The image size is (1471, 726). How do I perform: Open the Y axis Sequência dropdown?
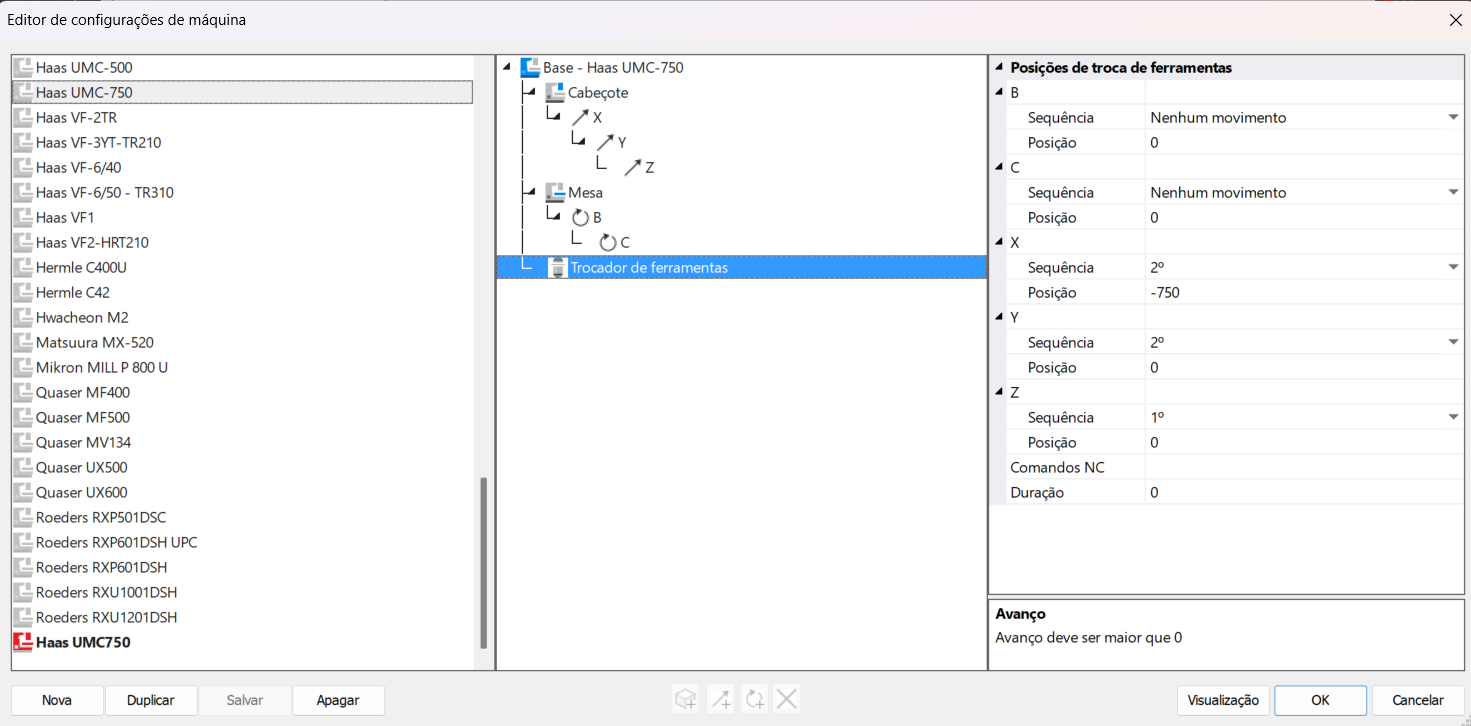coord(1453,342)
